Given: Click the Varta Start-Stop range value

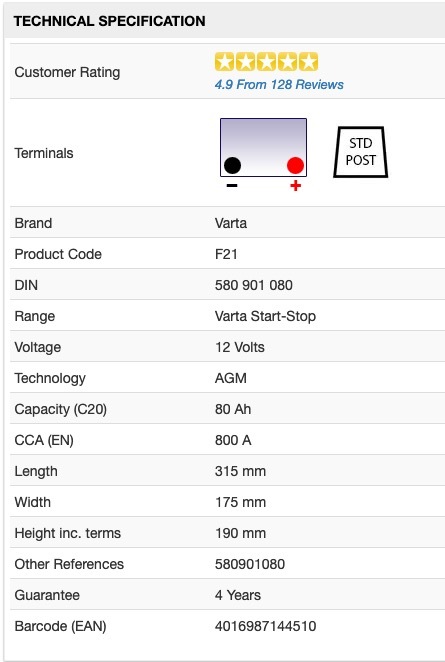Looking at the screenshot, I should click(265, 316).
